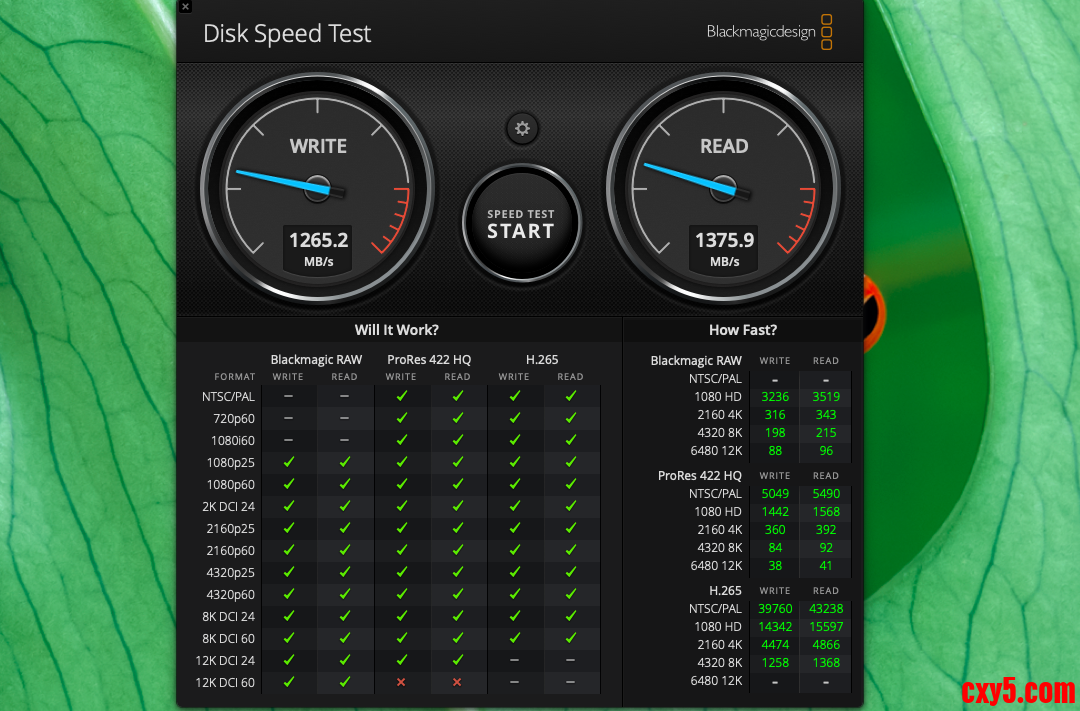Click the '8K DCI 24' format row label

(x=228, y=617)
